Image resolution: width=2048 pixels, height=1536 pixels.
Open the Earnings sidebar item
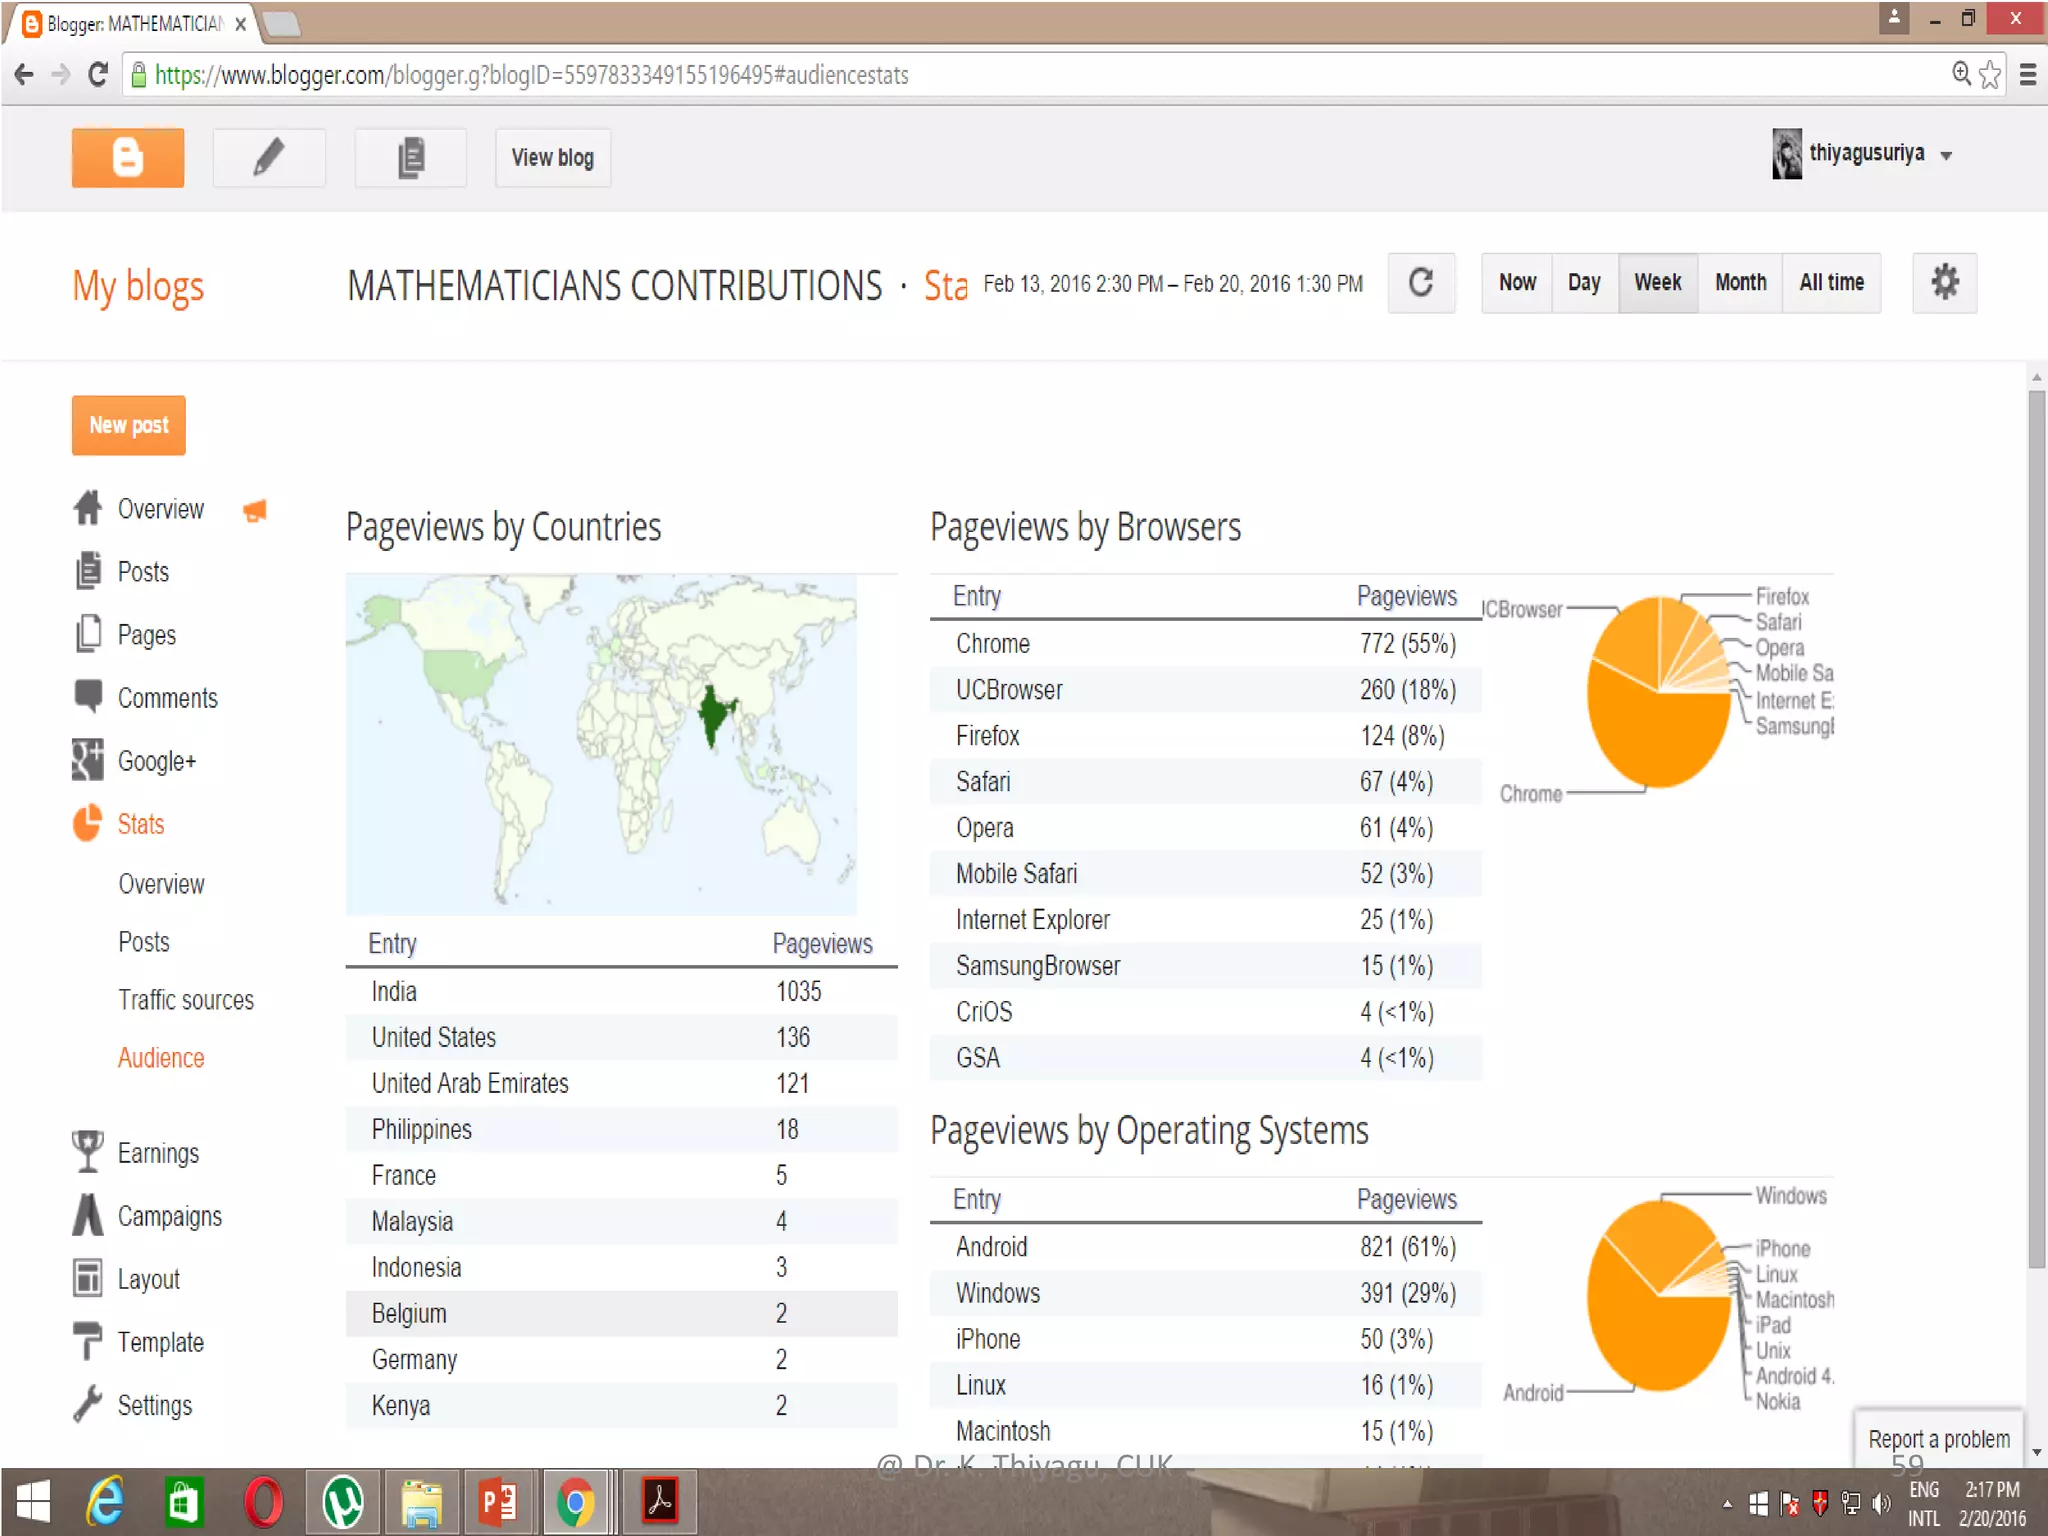[x=158, y=1153]
